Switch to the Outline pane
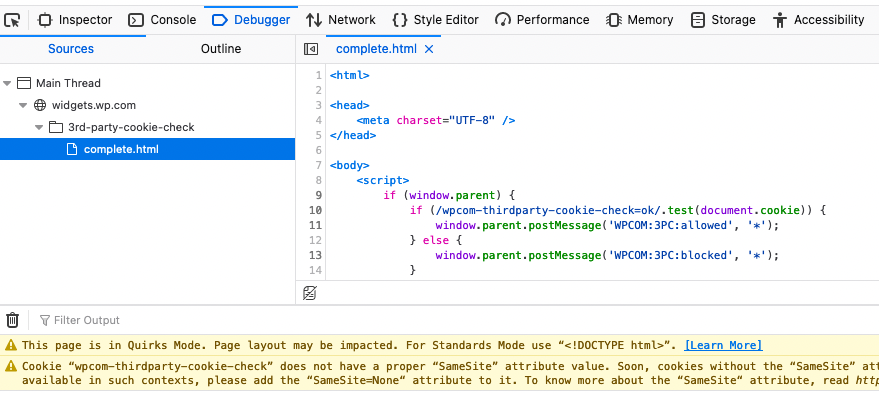Image resolution: width=879 pixels, height=393 pixels. pyautogui.click(x=221, y=49)
